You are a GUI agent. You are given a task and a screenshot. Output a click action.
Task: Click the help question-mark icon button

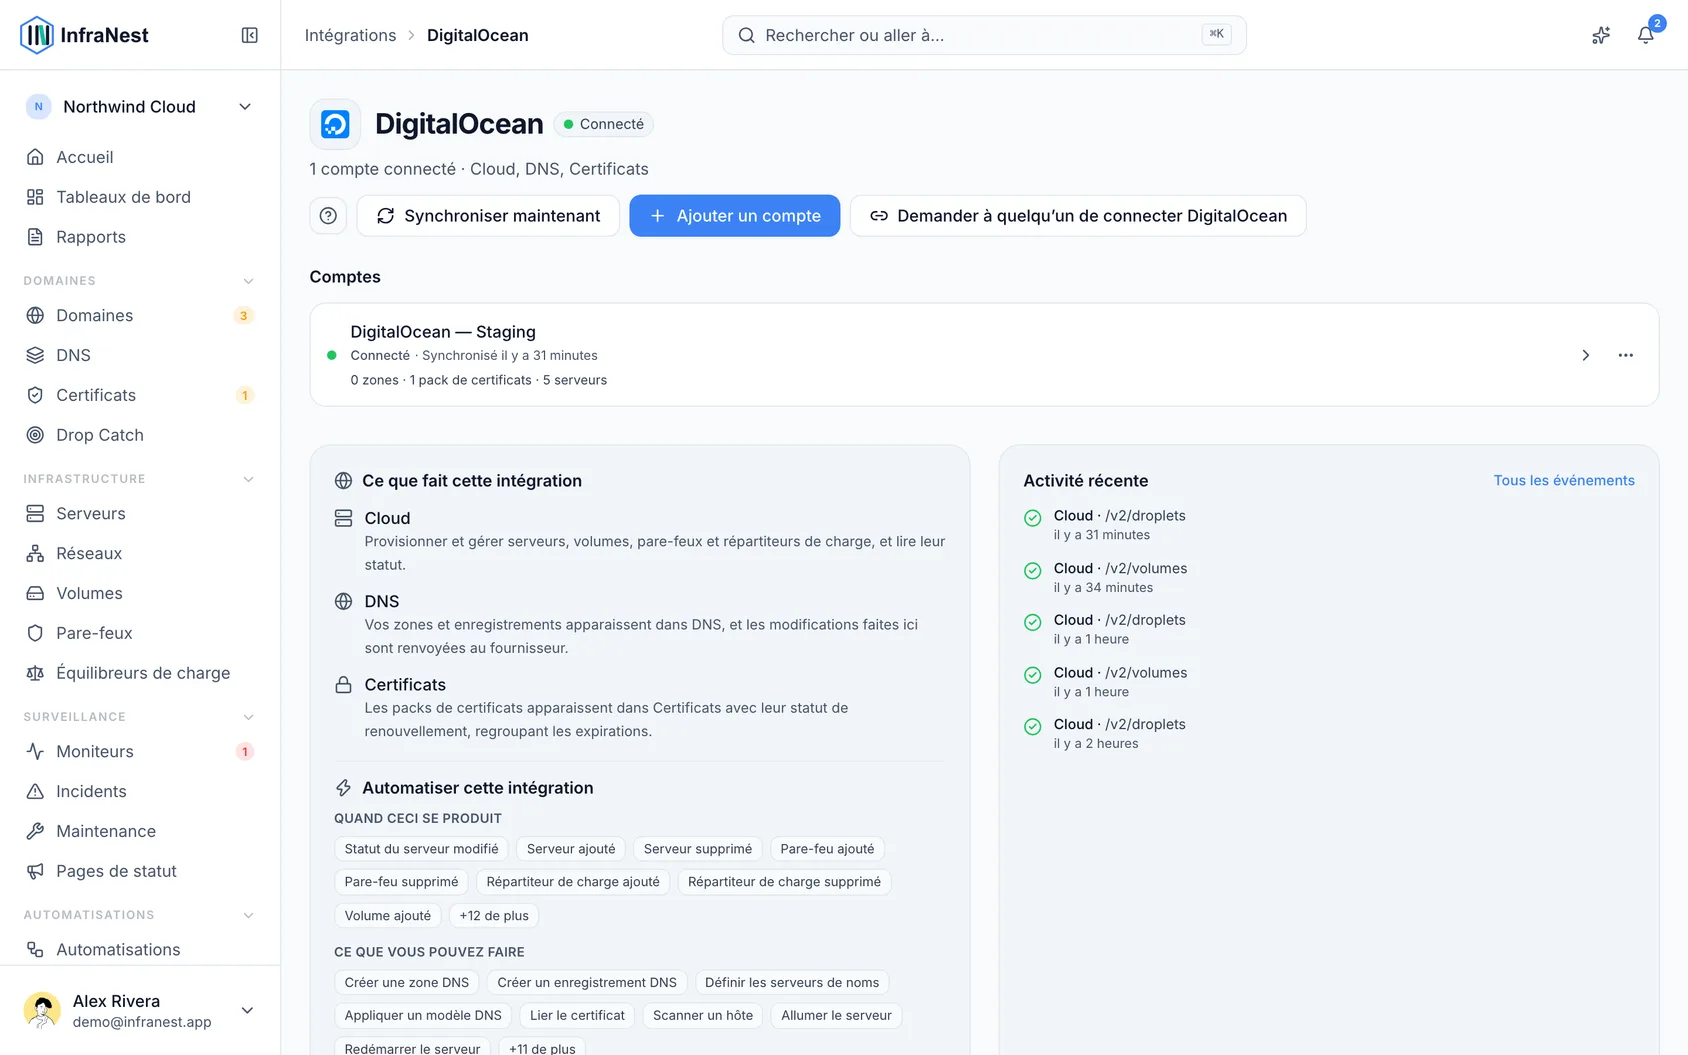328,216
